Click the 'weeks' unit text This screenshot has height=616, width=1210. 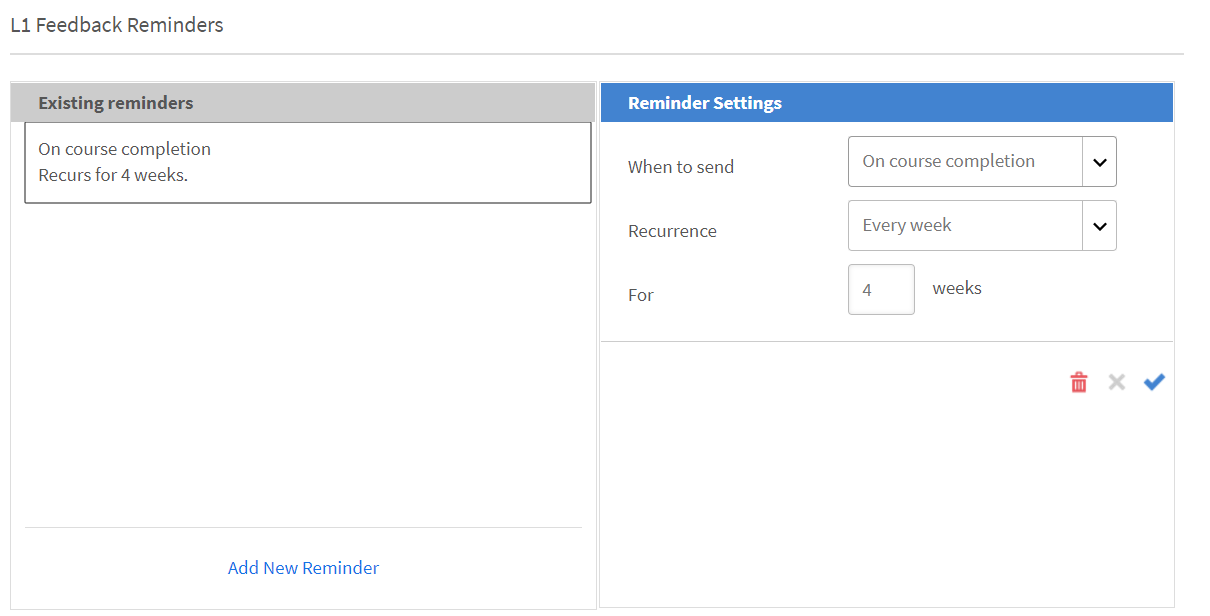pyautogui.click(x=957, y=288)
